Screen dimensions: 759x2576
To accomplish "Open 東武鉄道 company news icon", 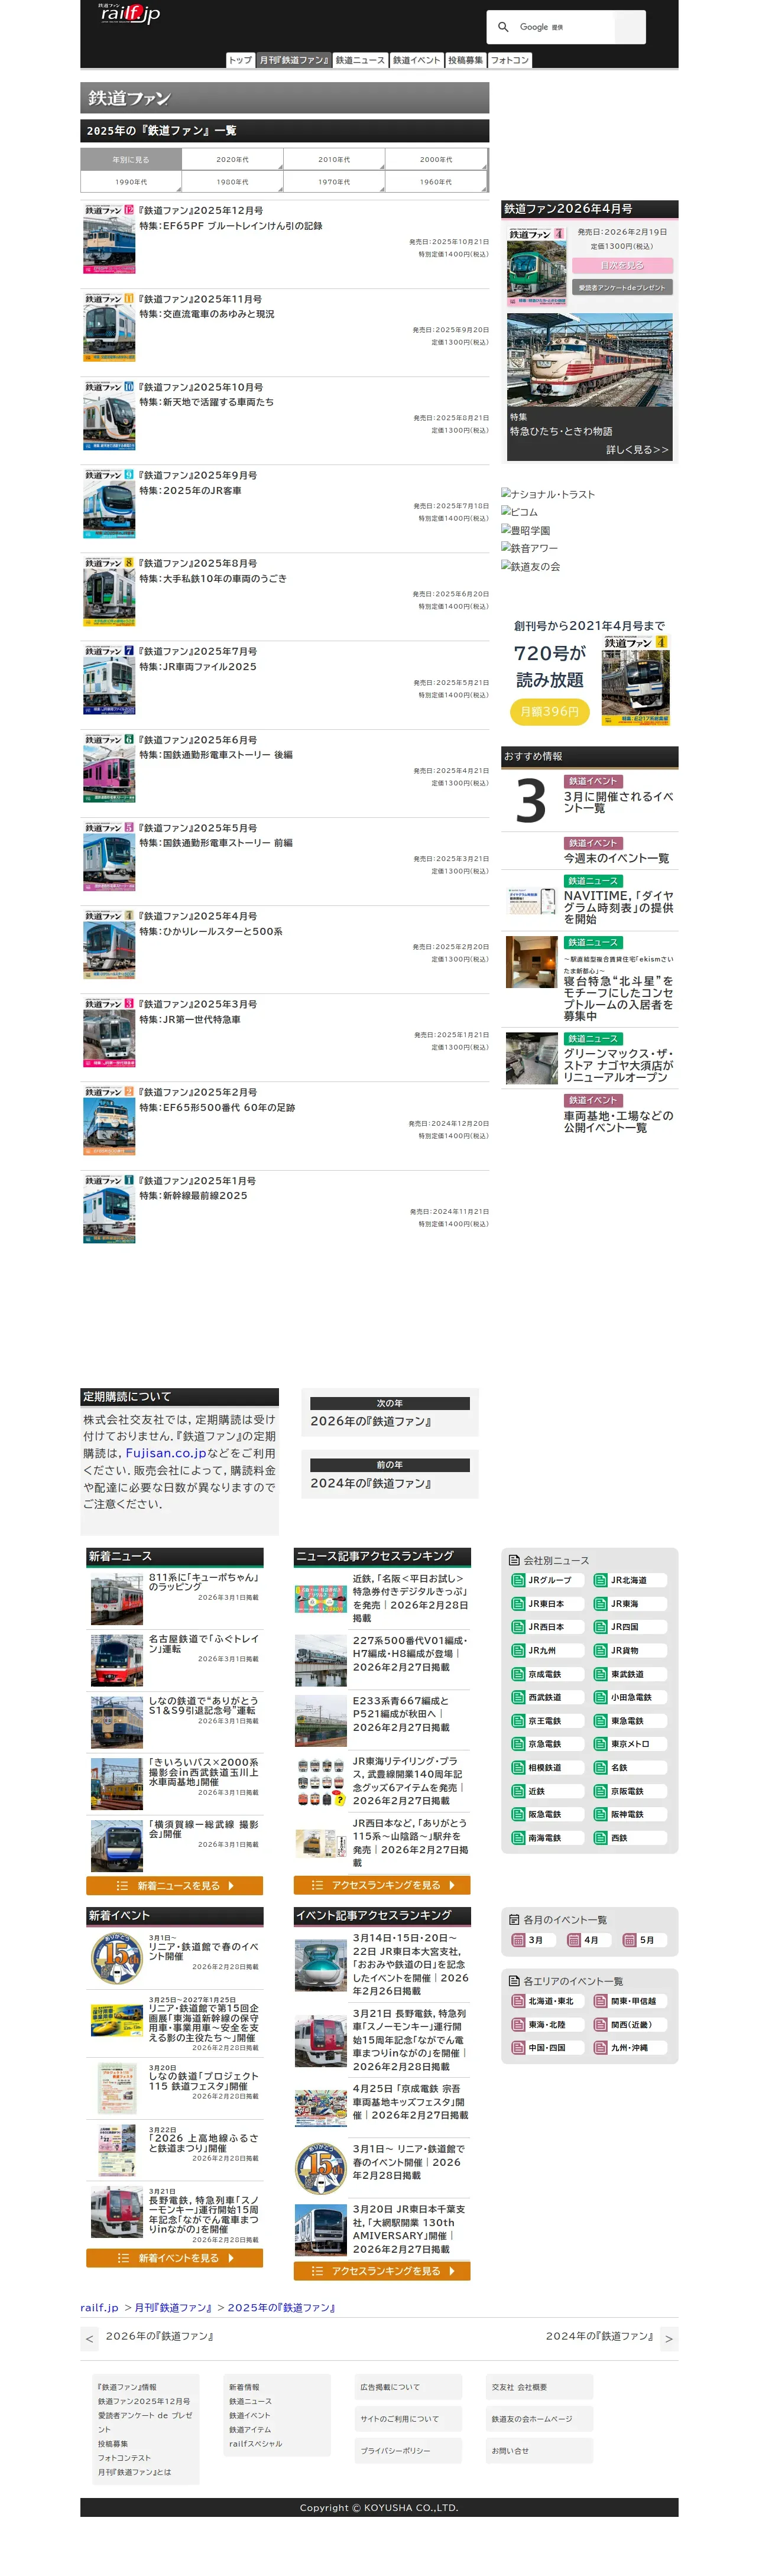I will (600, 1674).
